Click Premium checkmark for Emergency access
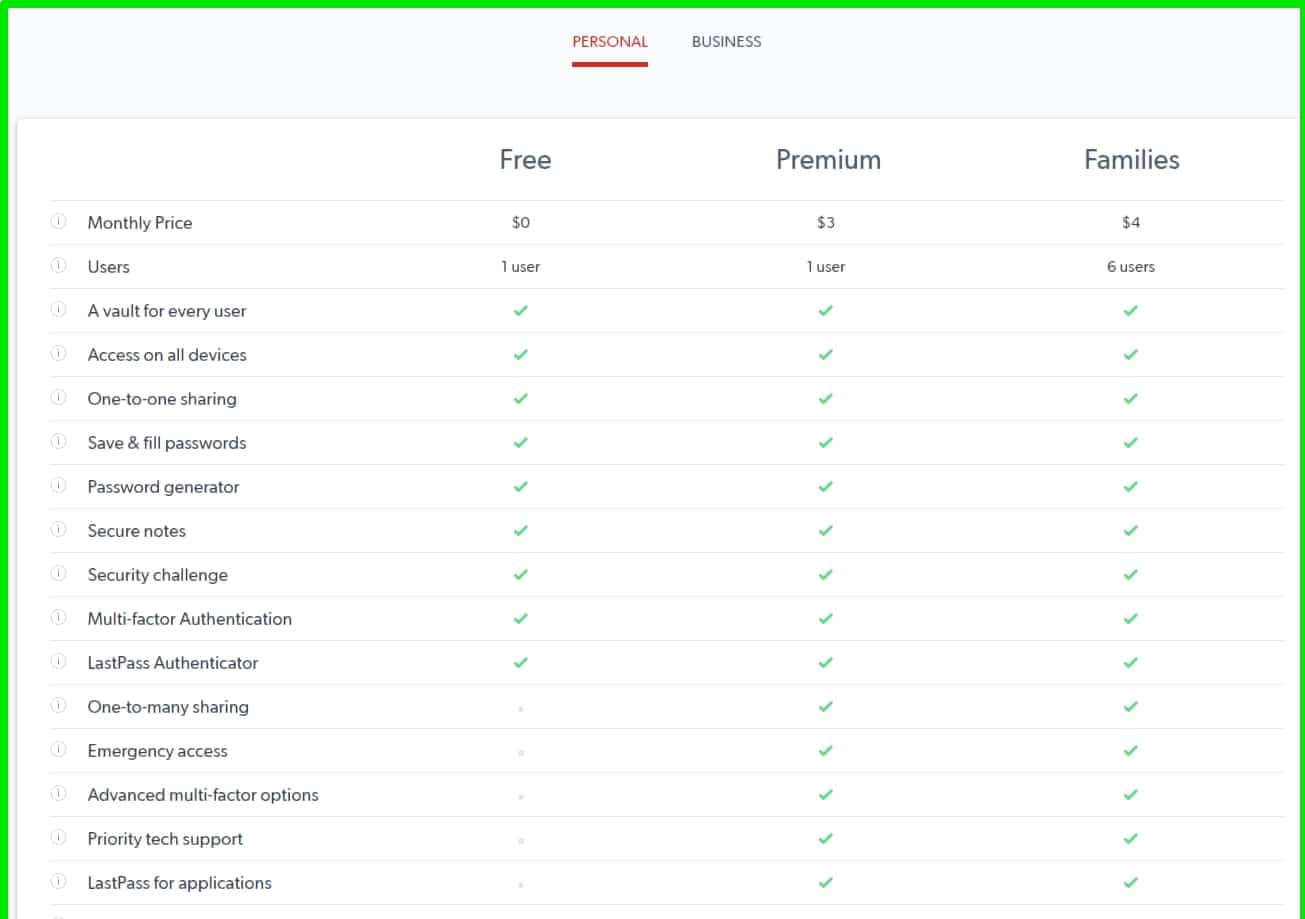The height and width of the screenshot is (919, 1305). (825, 750)
